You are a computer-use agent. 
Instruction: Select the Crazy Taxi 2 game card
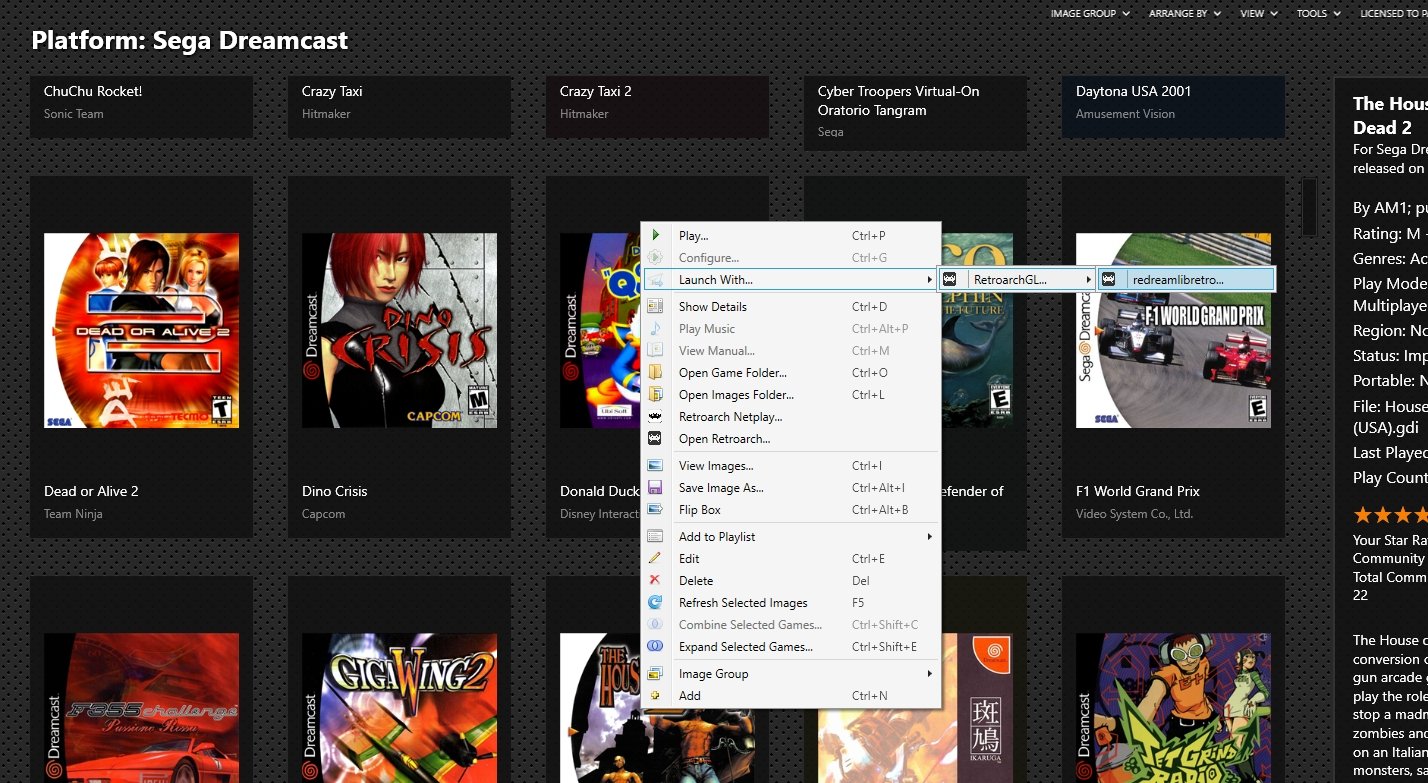click(x=657, y=106)
